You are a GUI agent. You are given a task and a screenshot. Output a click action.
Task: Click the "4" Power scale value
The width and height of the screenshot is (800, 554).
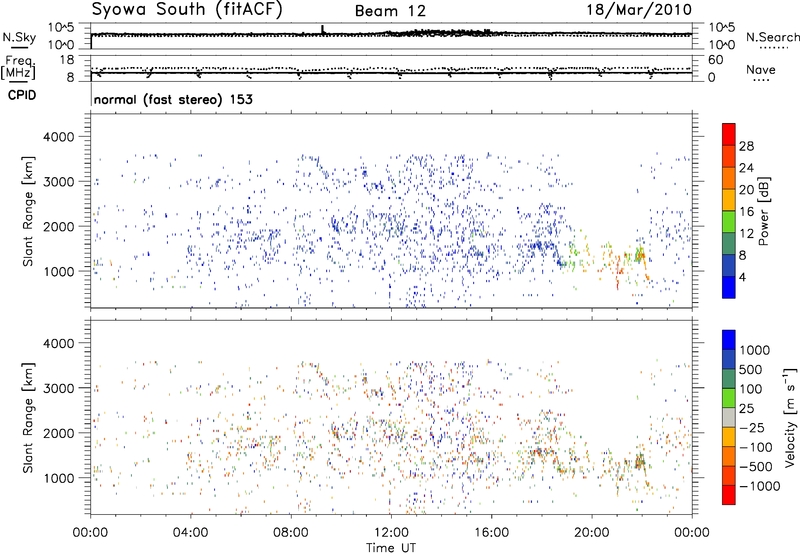click(x=742, y=278)
